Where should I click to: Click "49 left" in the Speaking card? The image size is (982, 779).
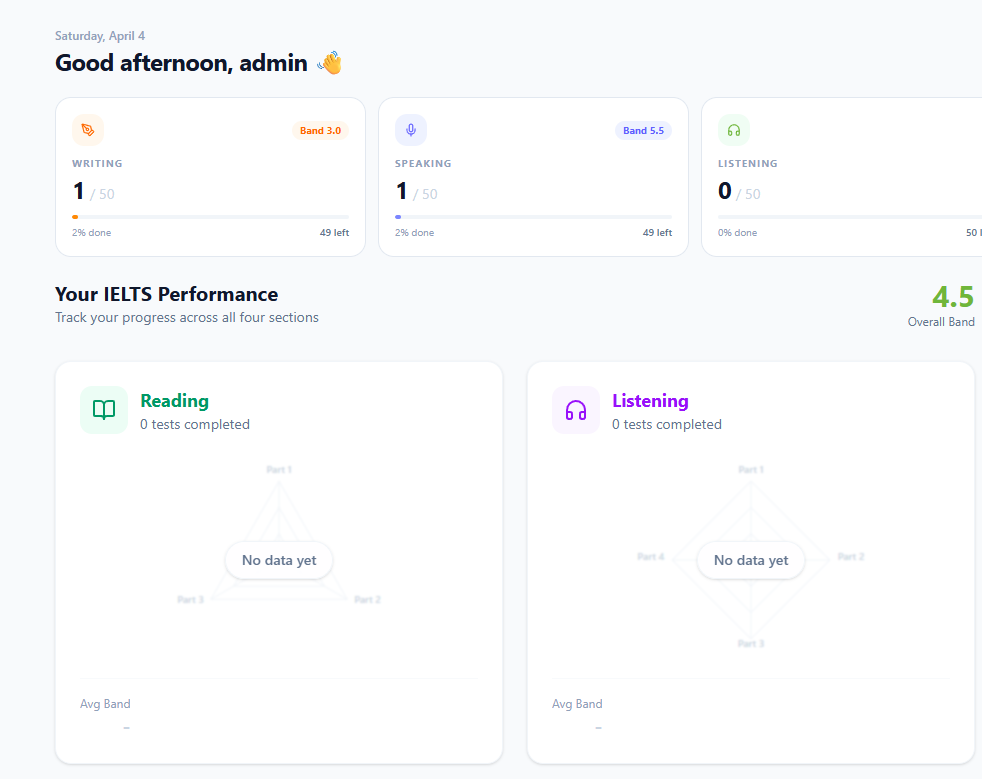[657, 233]
